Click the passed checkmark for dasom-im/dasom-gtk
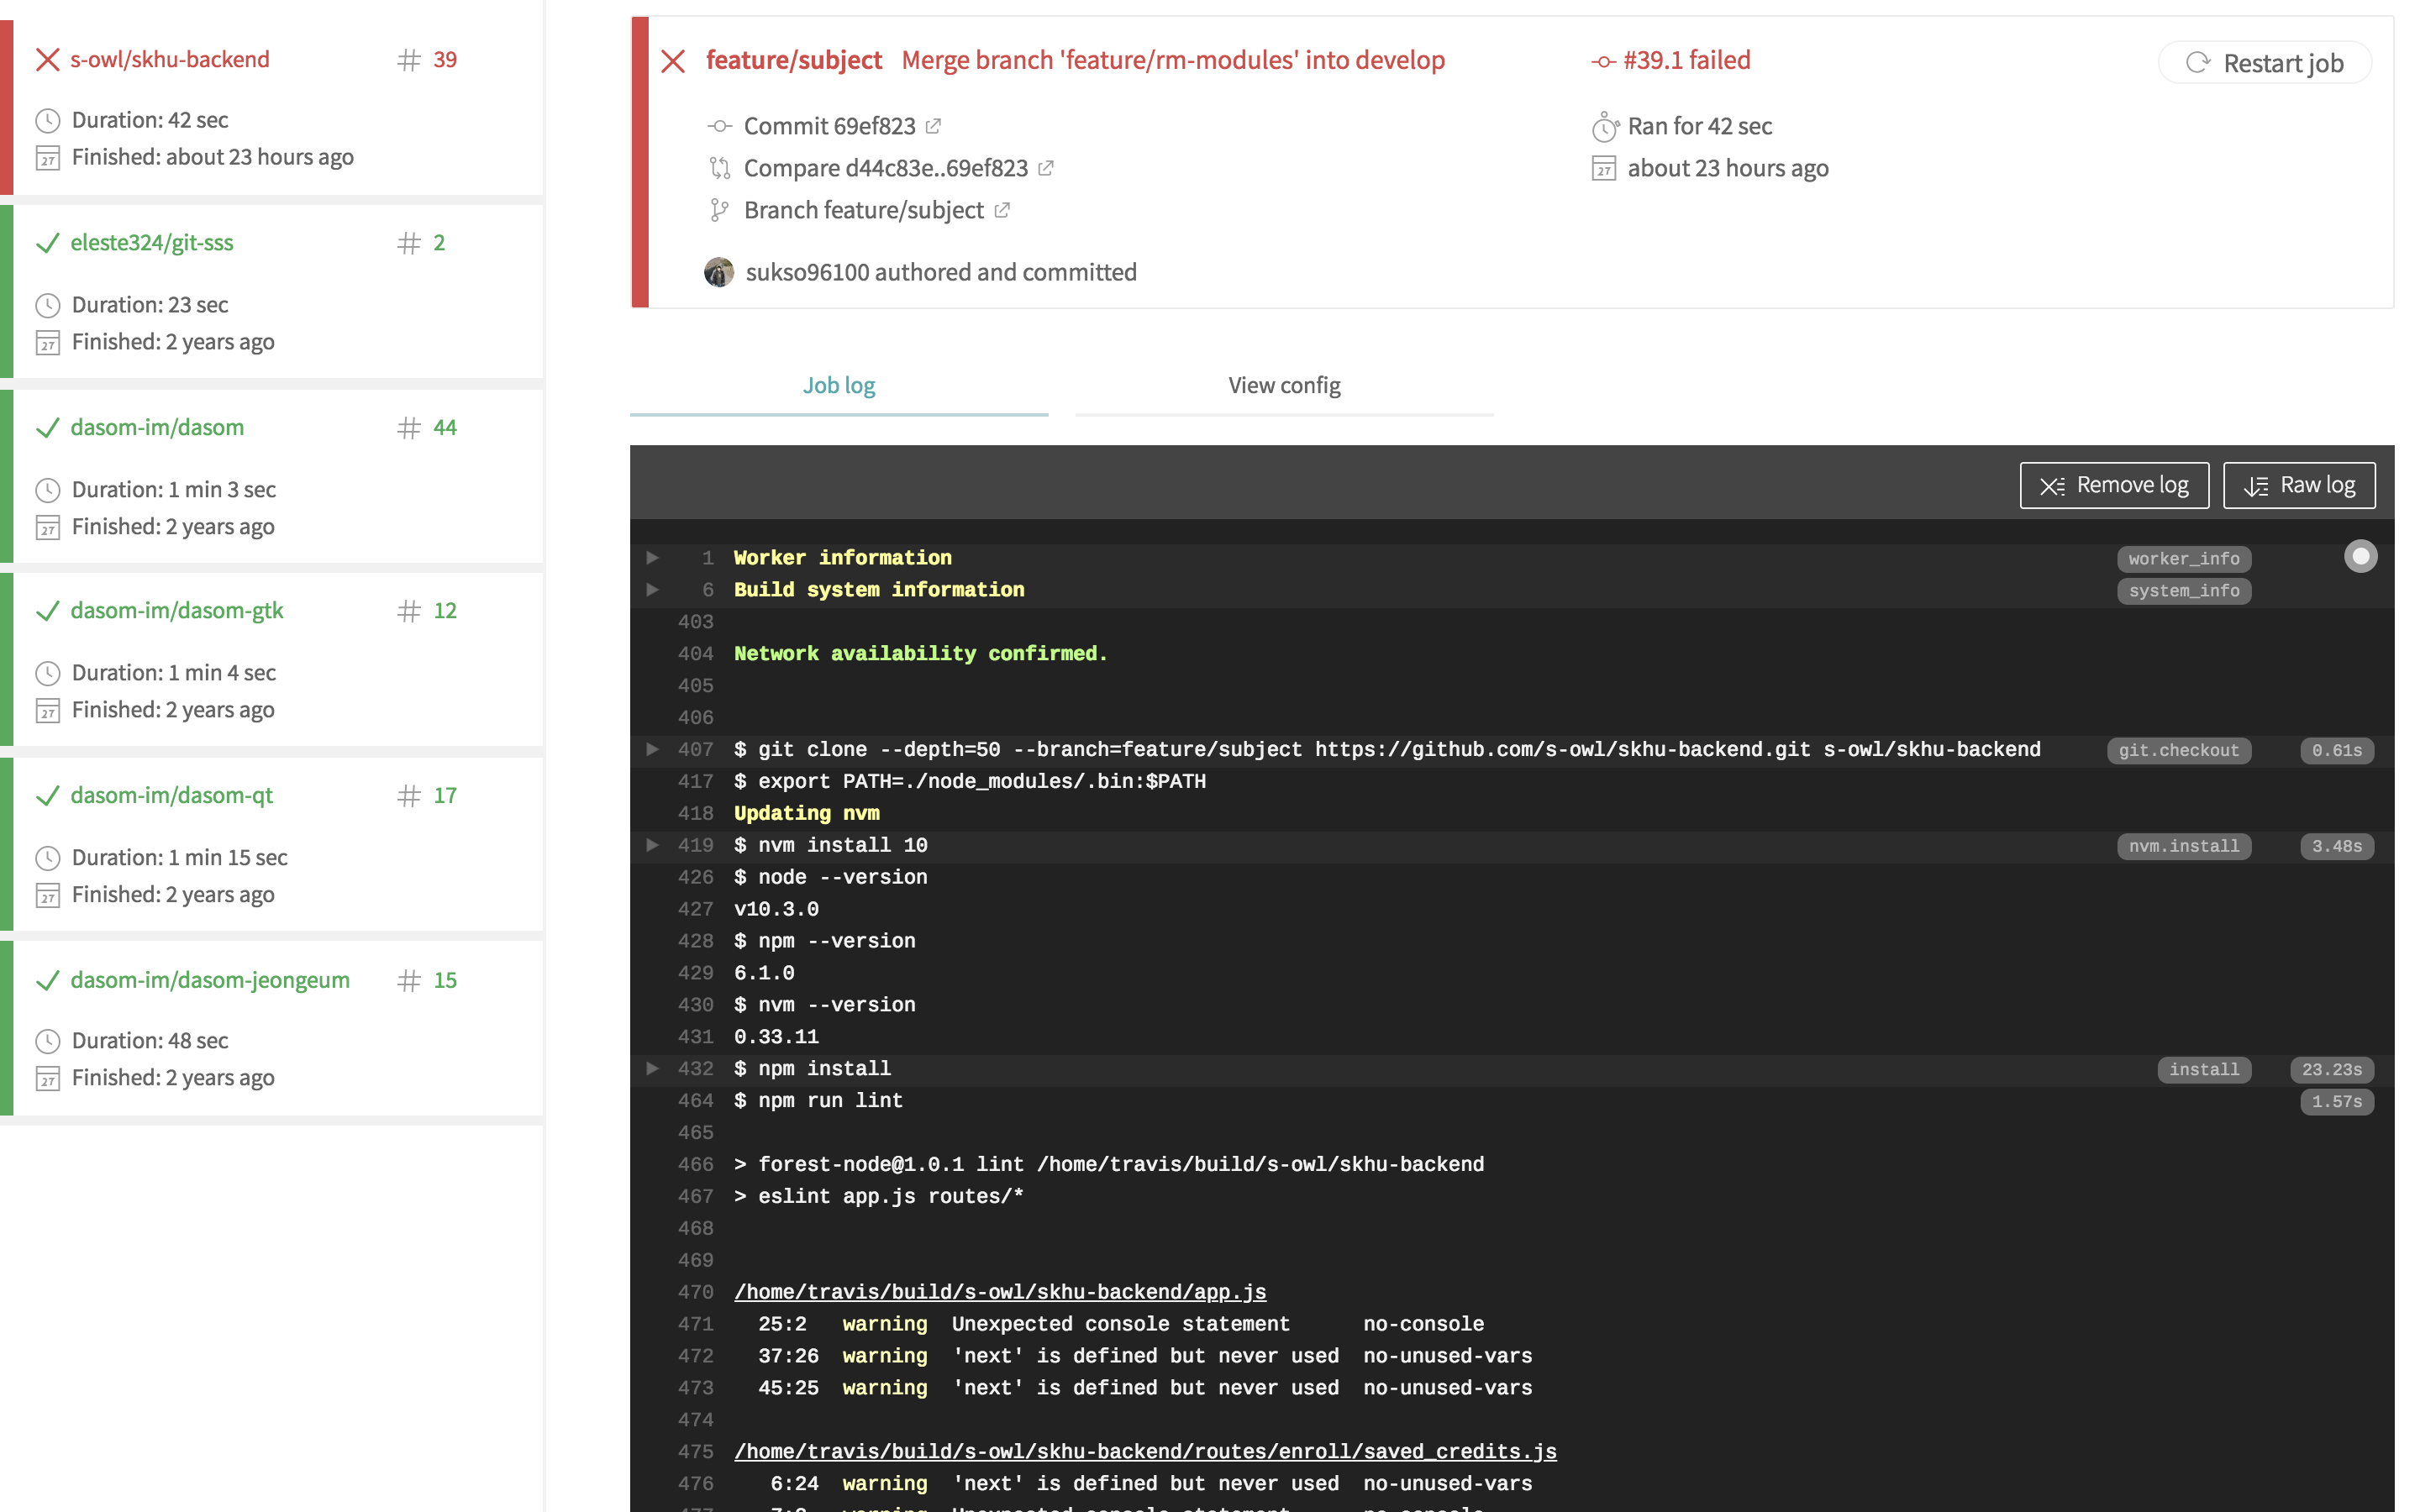The width and height of the screenshot is (2420, 1512). [x=47, y=611]
